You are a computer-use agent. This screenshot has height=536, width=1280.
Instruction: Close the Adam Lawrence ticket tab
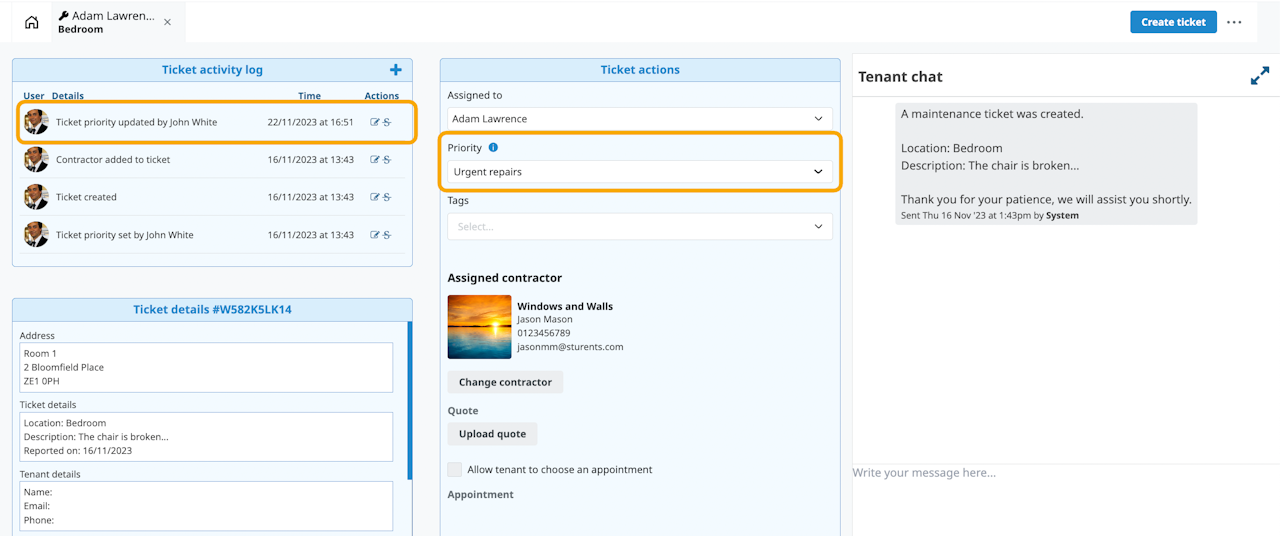167,22
